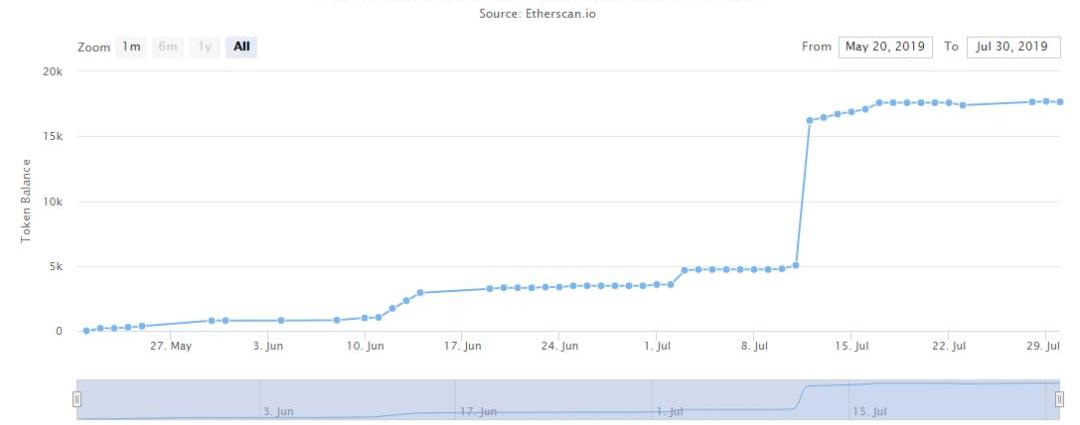The image size is (1080, 425).
Task: Click the 1. Jul x-axis label on main chart
Action: (657, 346)
